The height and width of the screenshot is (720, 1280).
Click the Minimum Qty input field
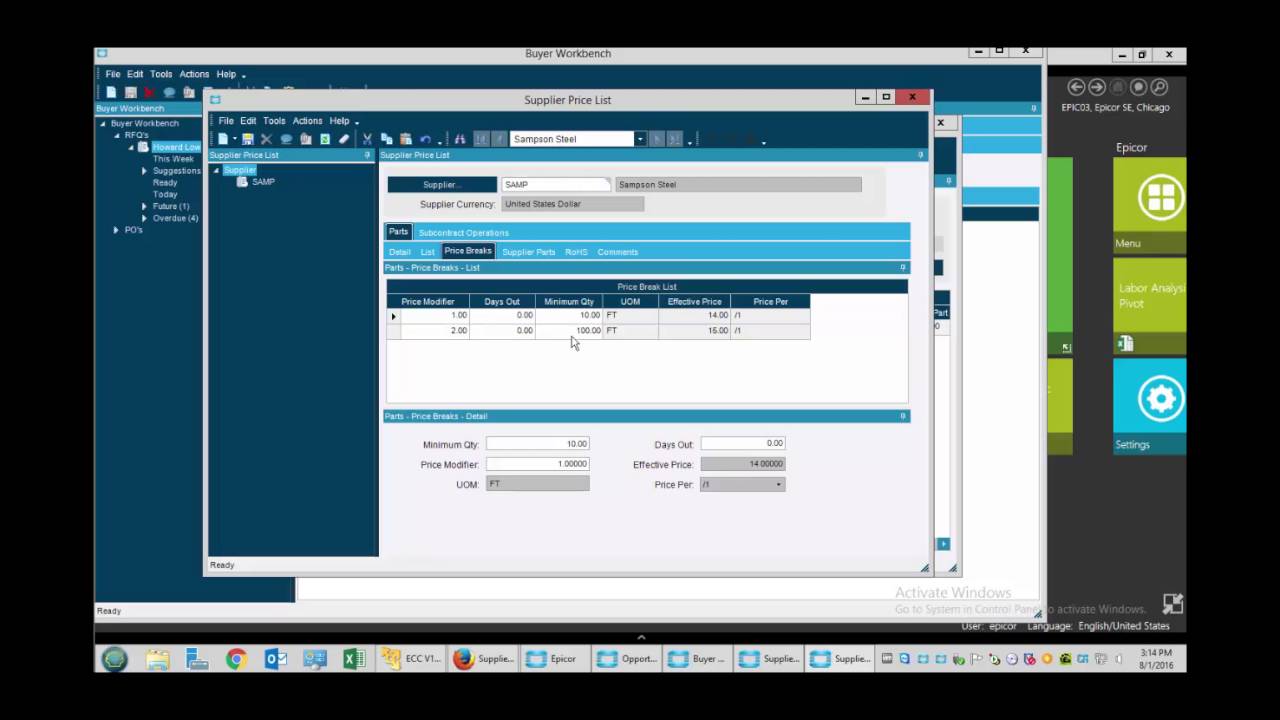coord(537,444)
